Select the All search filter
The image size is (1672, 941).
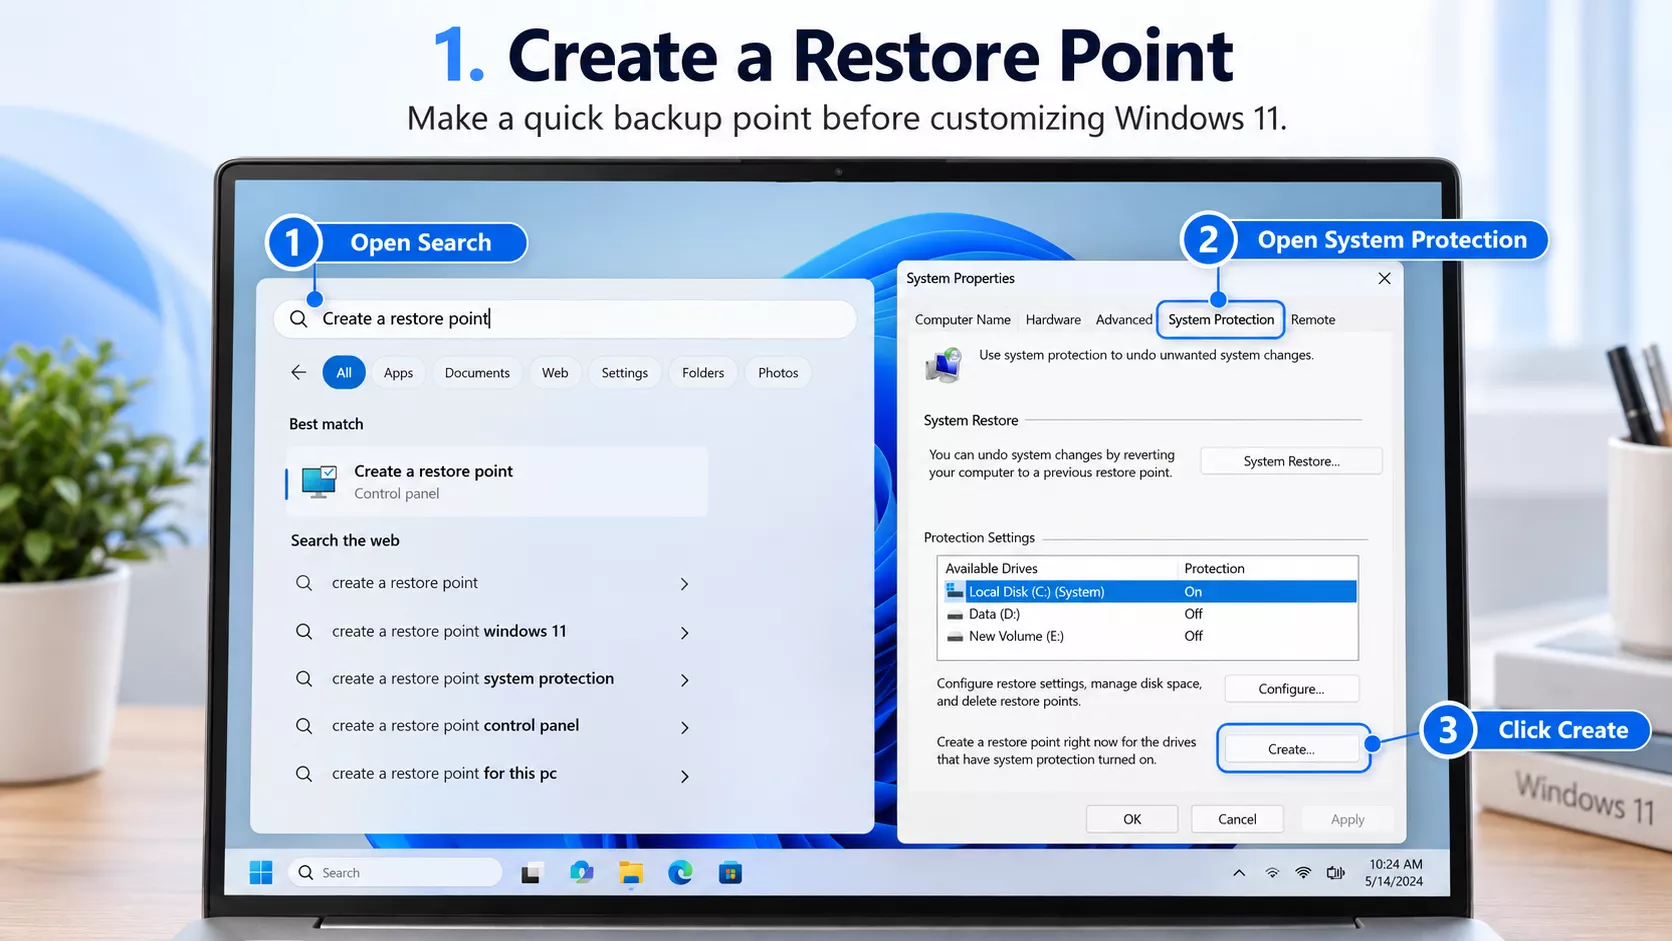pos(344,373)
